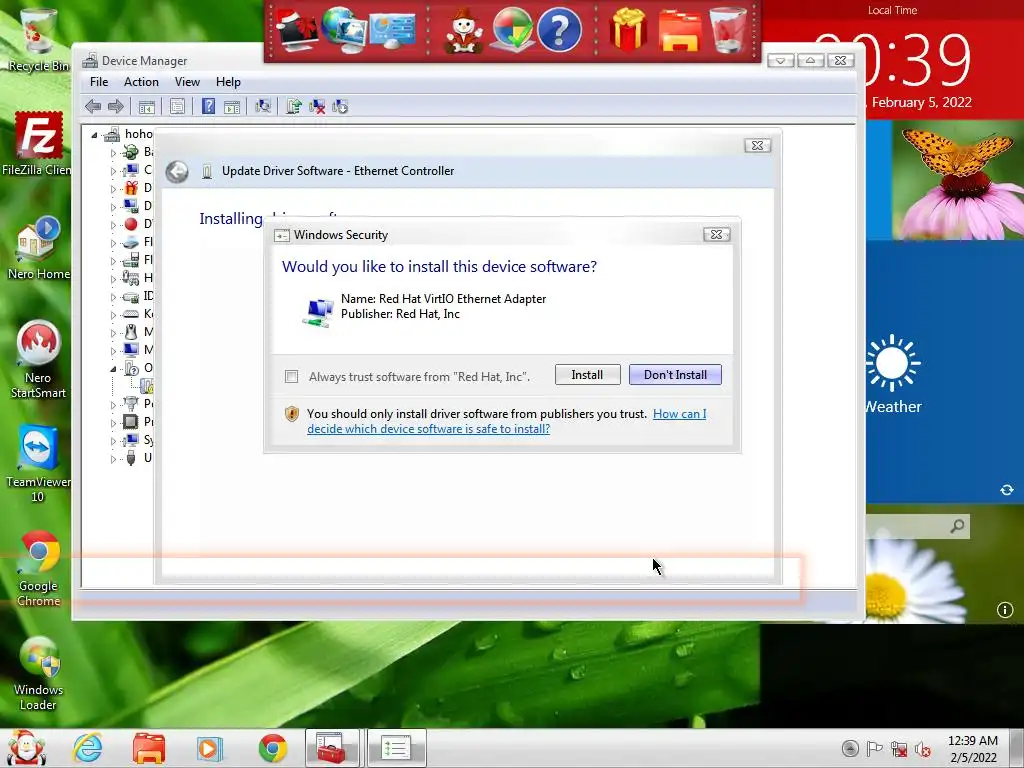Expand the Human Interface Devices node
1024x768 pixels.
point(113,279)
